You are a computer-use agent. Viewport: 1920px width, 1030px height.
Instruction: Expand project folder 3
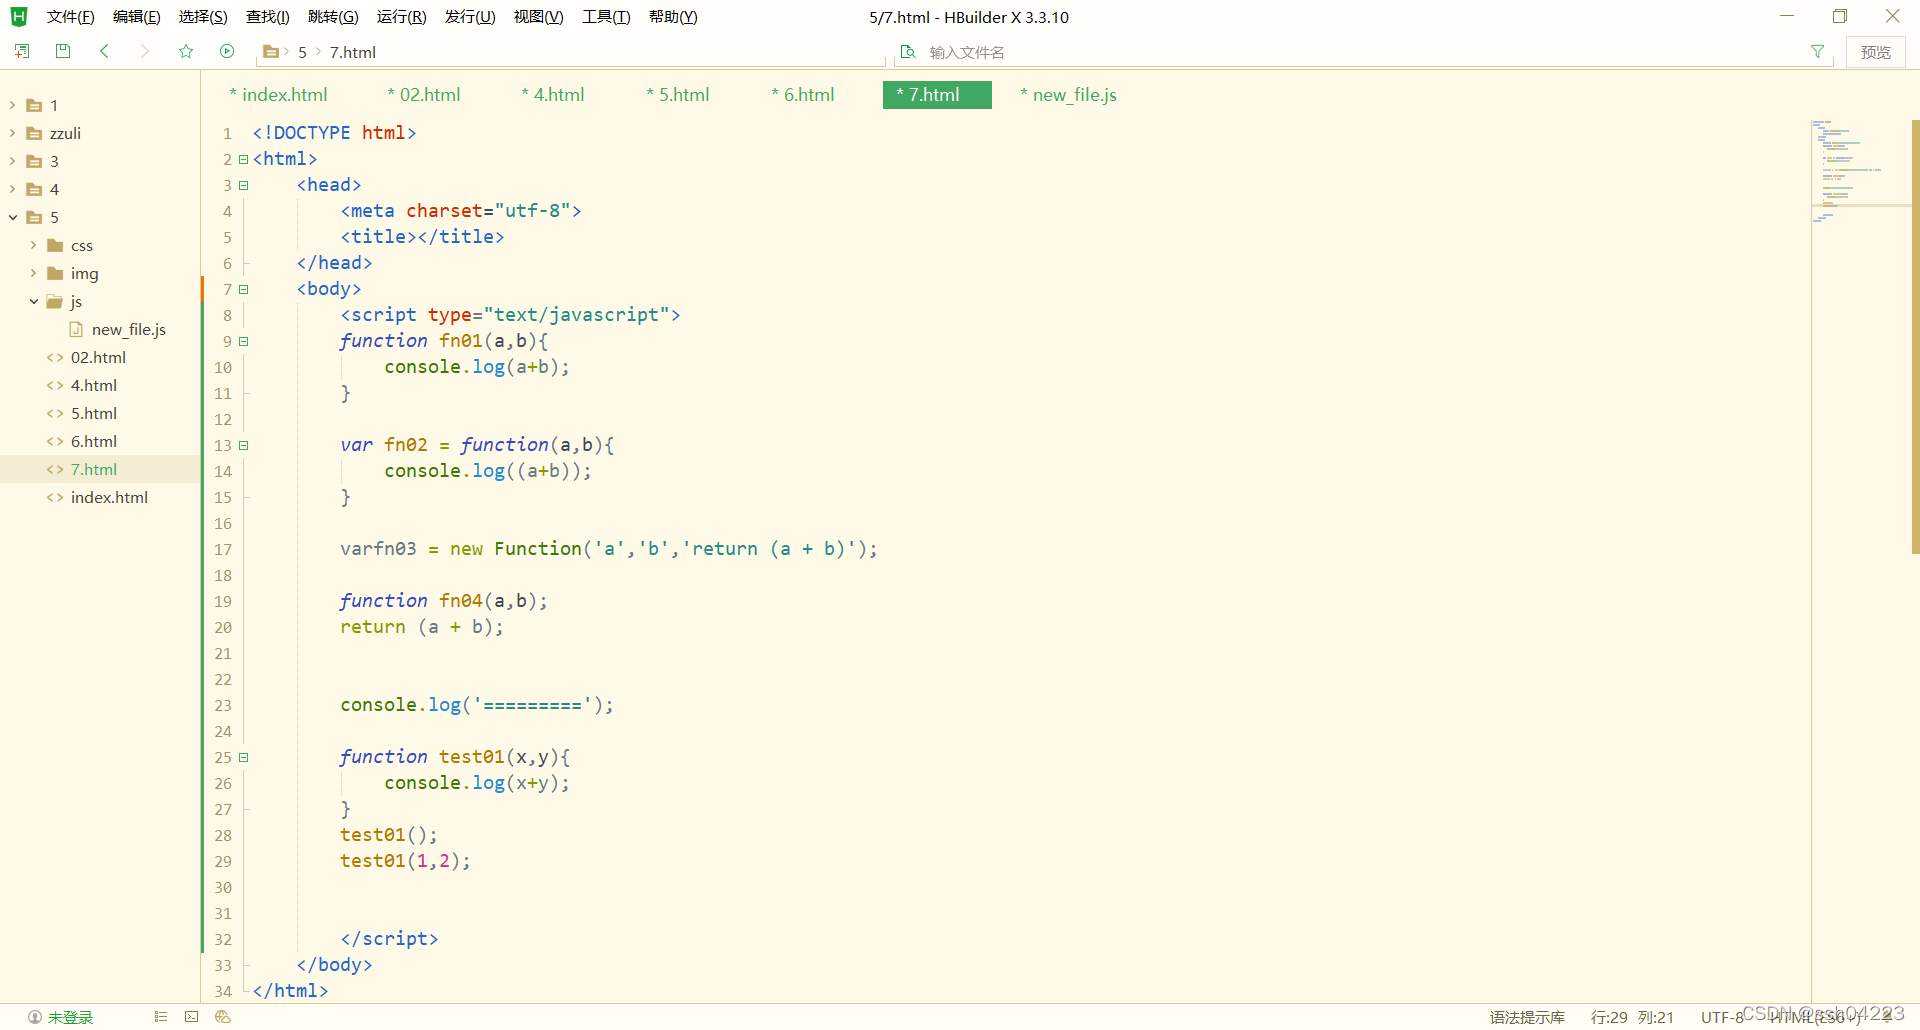(x=12, y=161)
